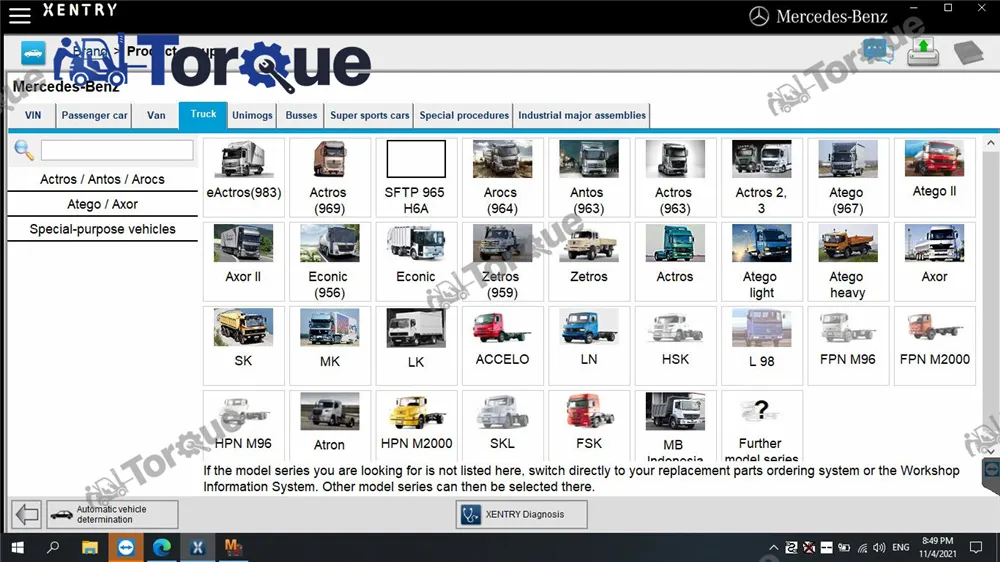This screenshot has height=562, width=1000.
Task: Open TeamViewer icon in the taskbar
Action: 126,547
